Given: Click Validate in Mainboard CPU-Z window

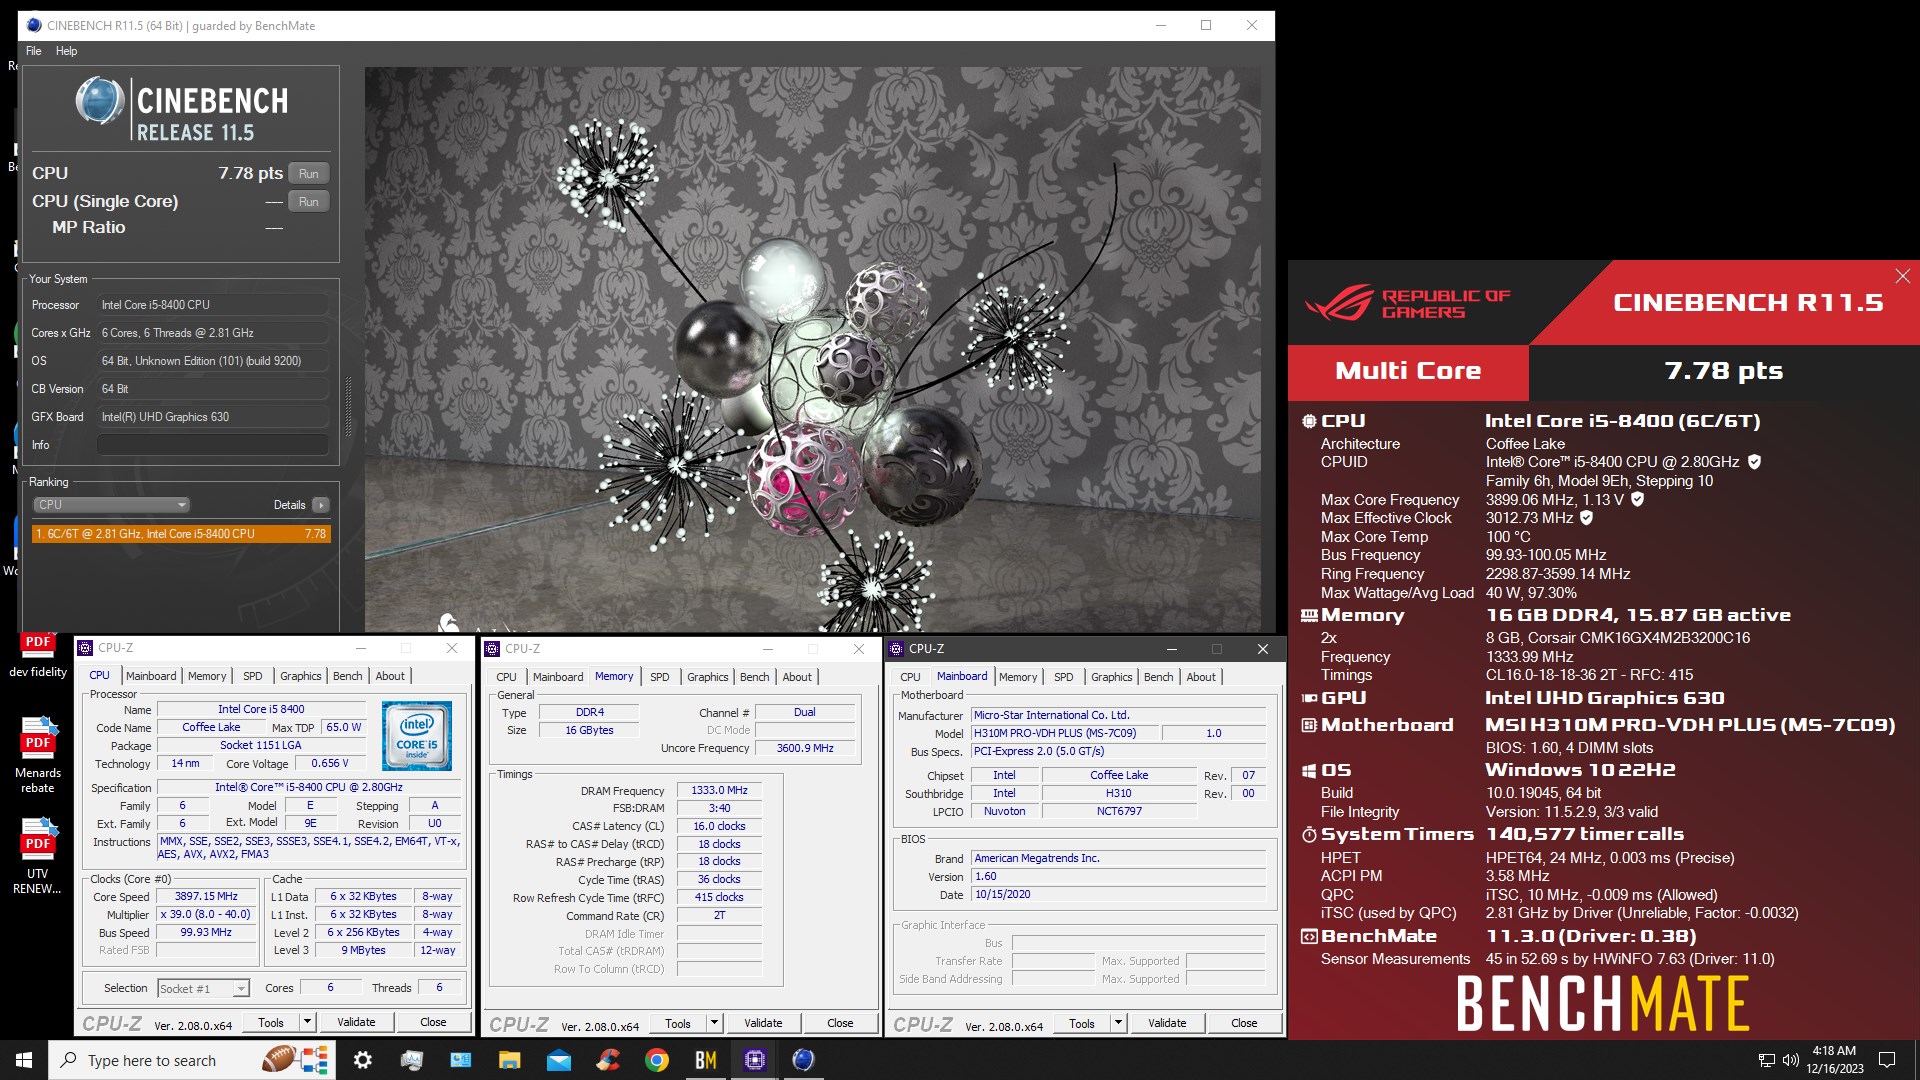Looking at the screenshot, I should pos(1167,1023).
